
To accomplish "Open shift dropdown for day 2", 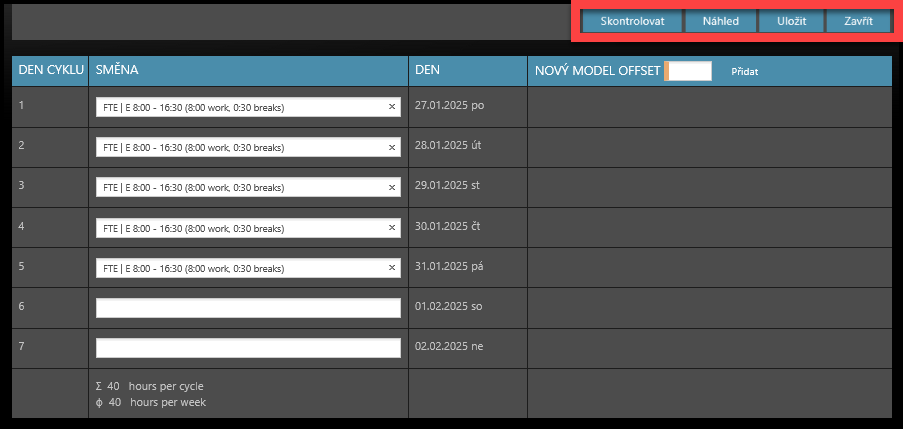I will click(x=240, y=148).
